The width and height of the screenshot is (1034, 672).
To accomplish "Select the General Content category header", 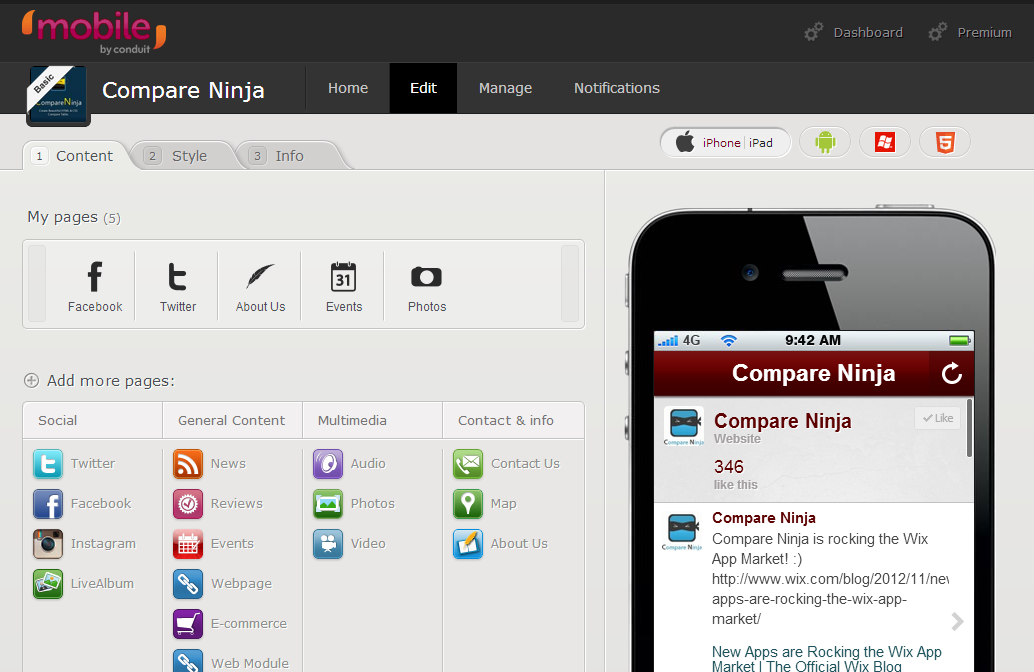I will (232, 421).
